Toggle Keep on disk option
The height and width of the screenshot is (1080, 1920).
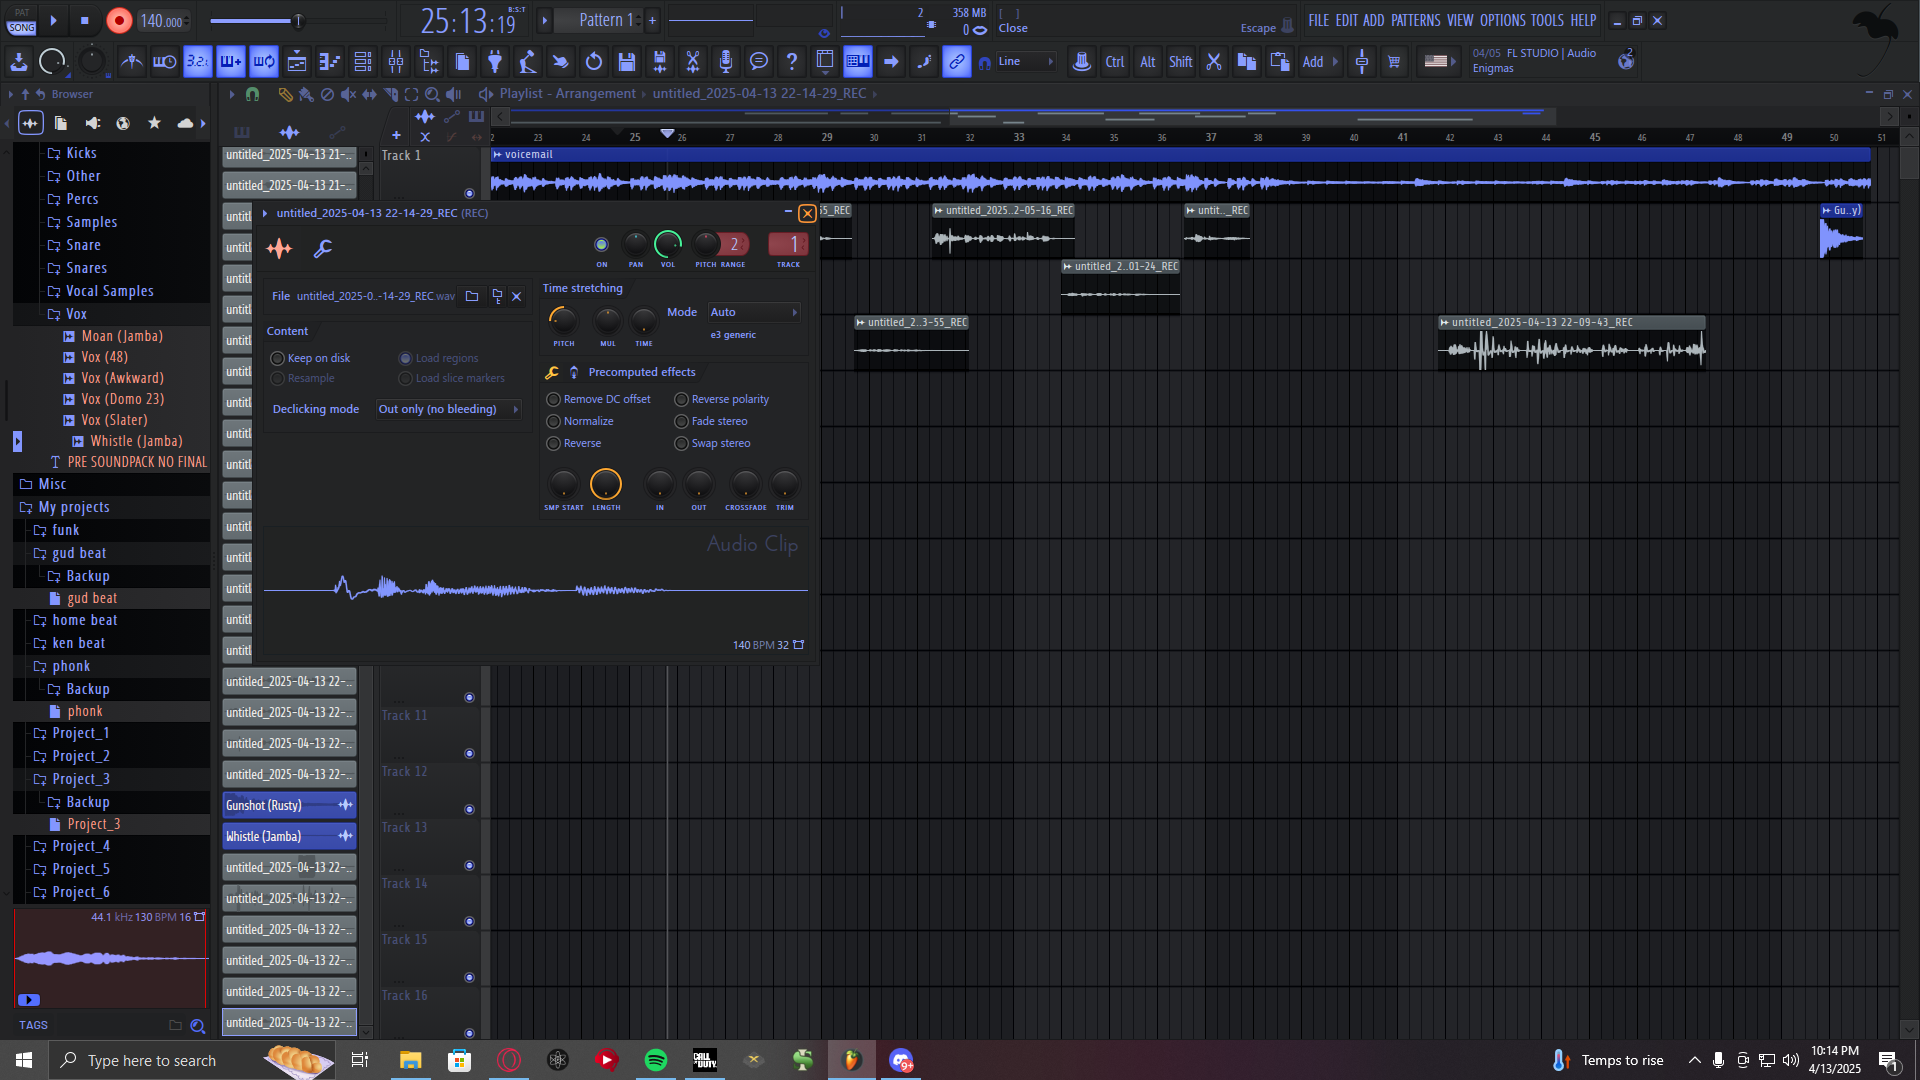click(278, 359)
